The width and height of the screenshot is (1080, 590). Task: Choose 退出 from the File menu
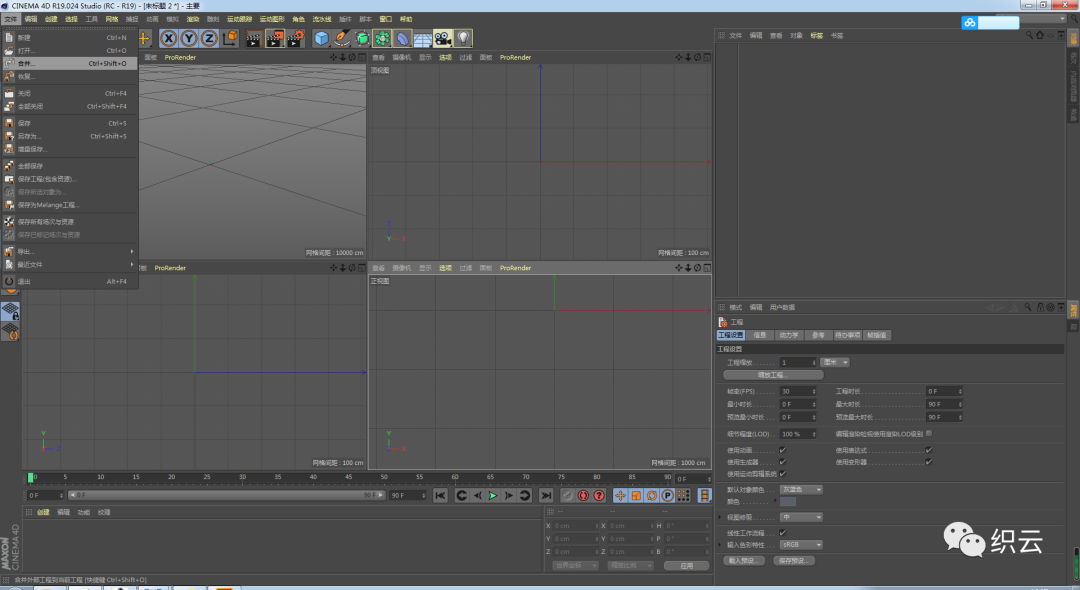point(69,281)
